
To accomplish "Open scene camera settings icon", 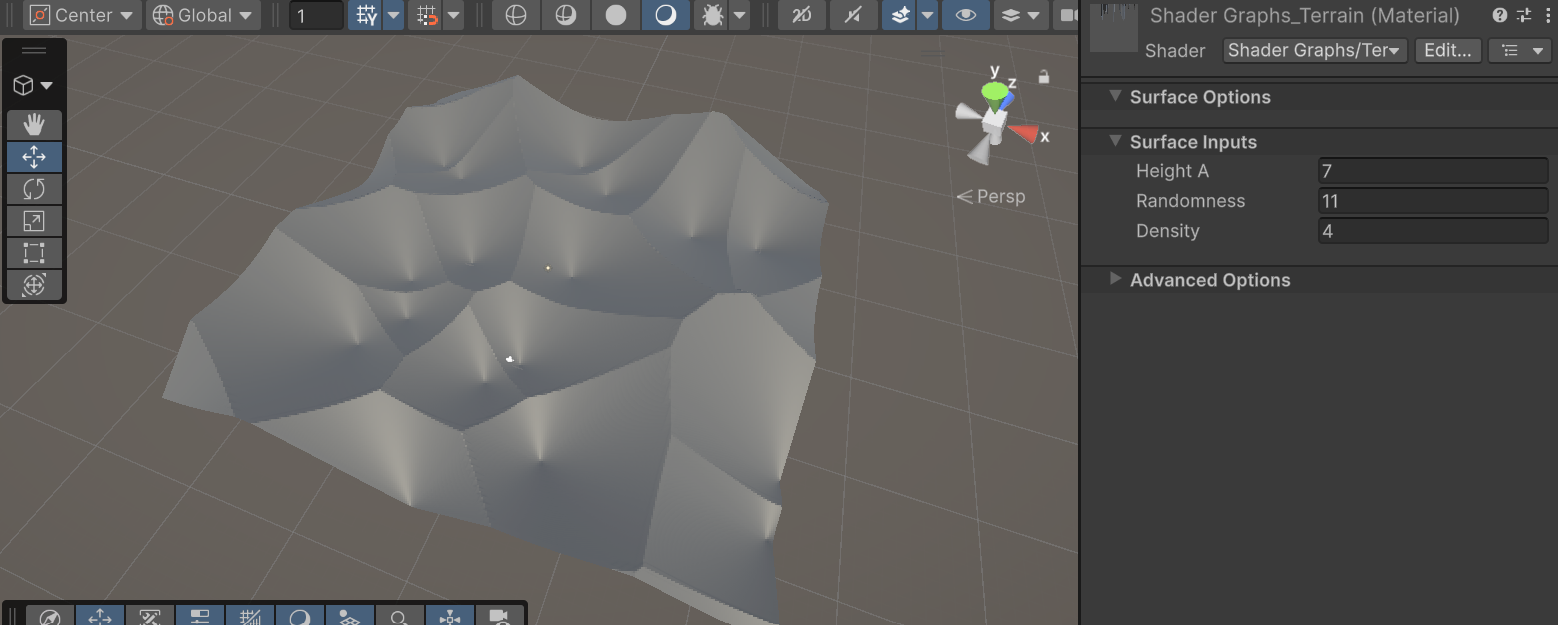I will point(1067,15).
